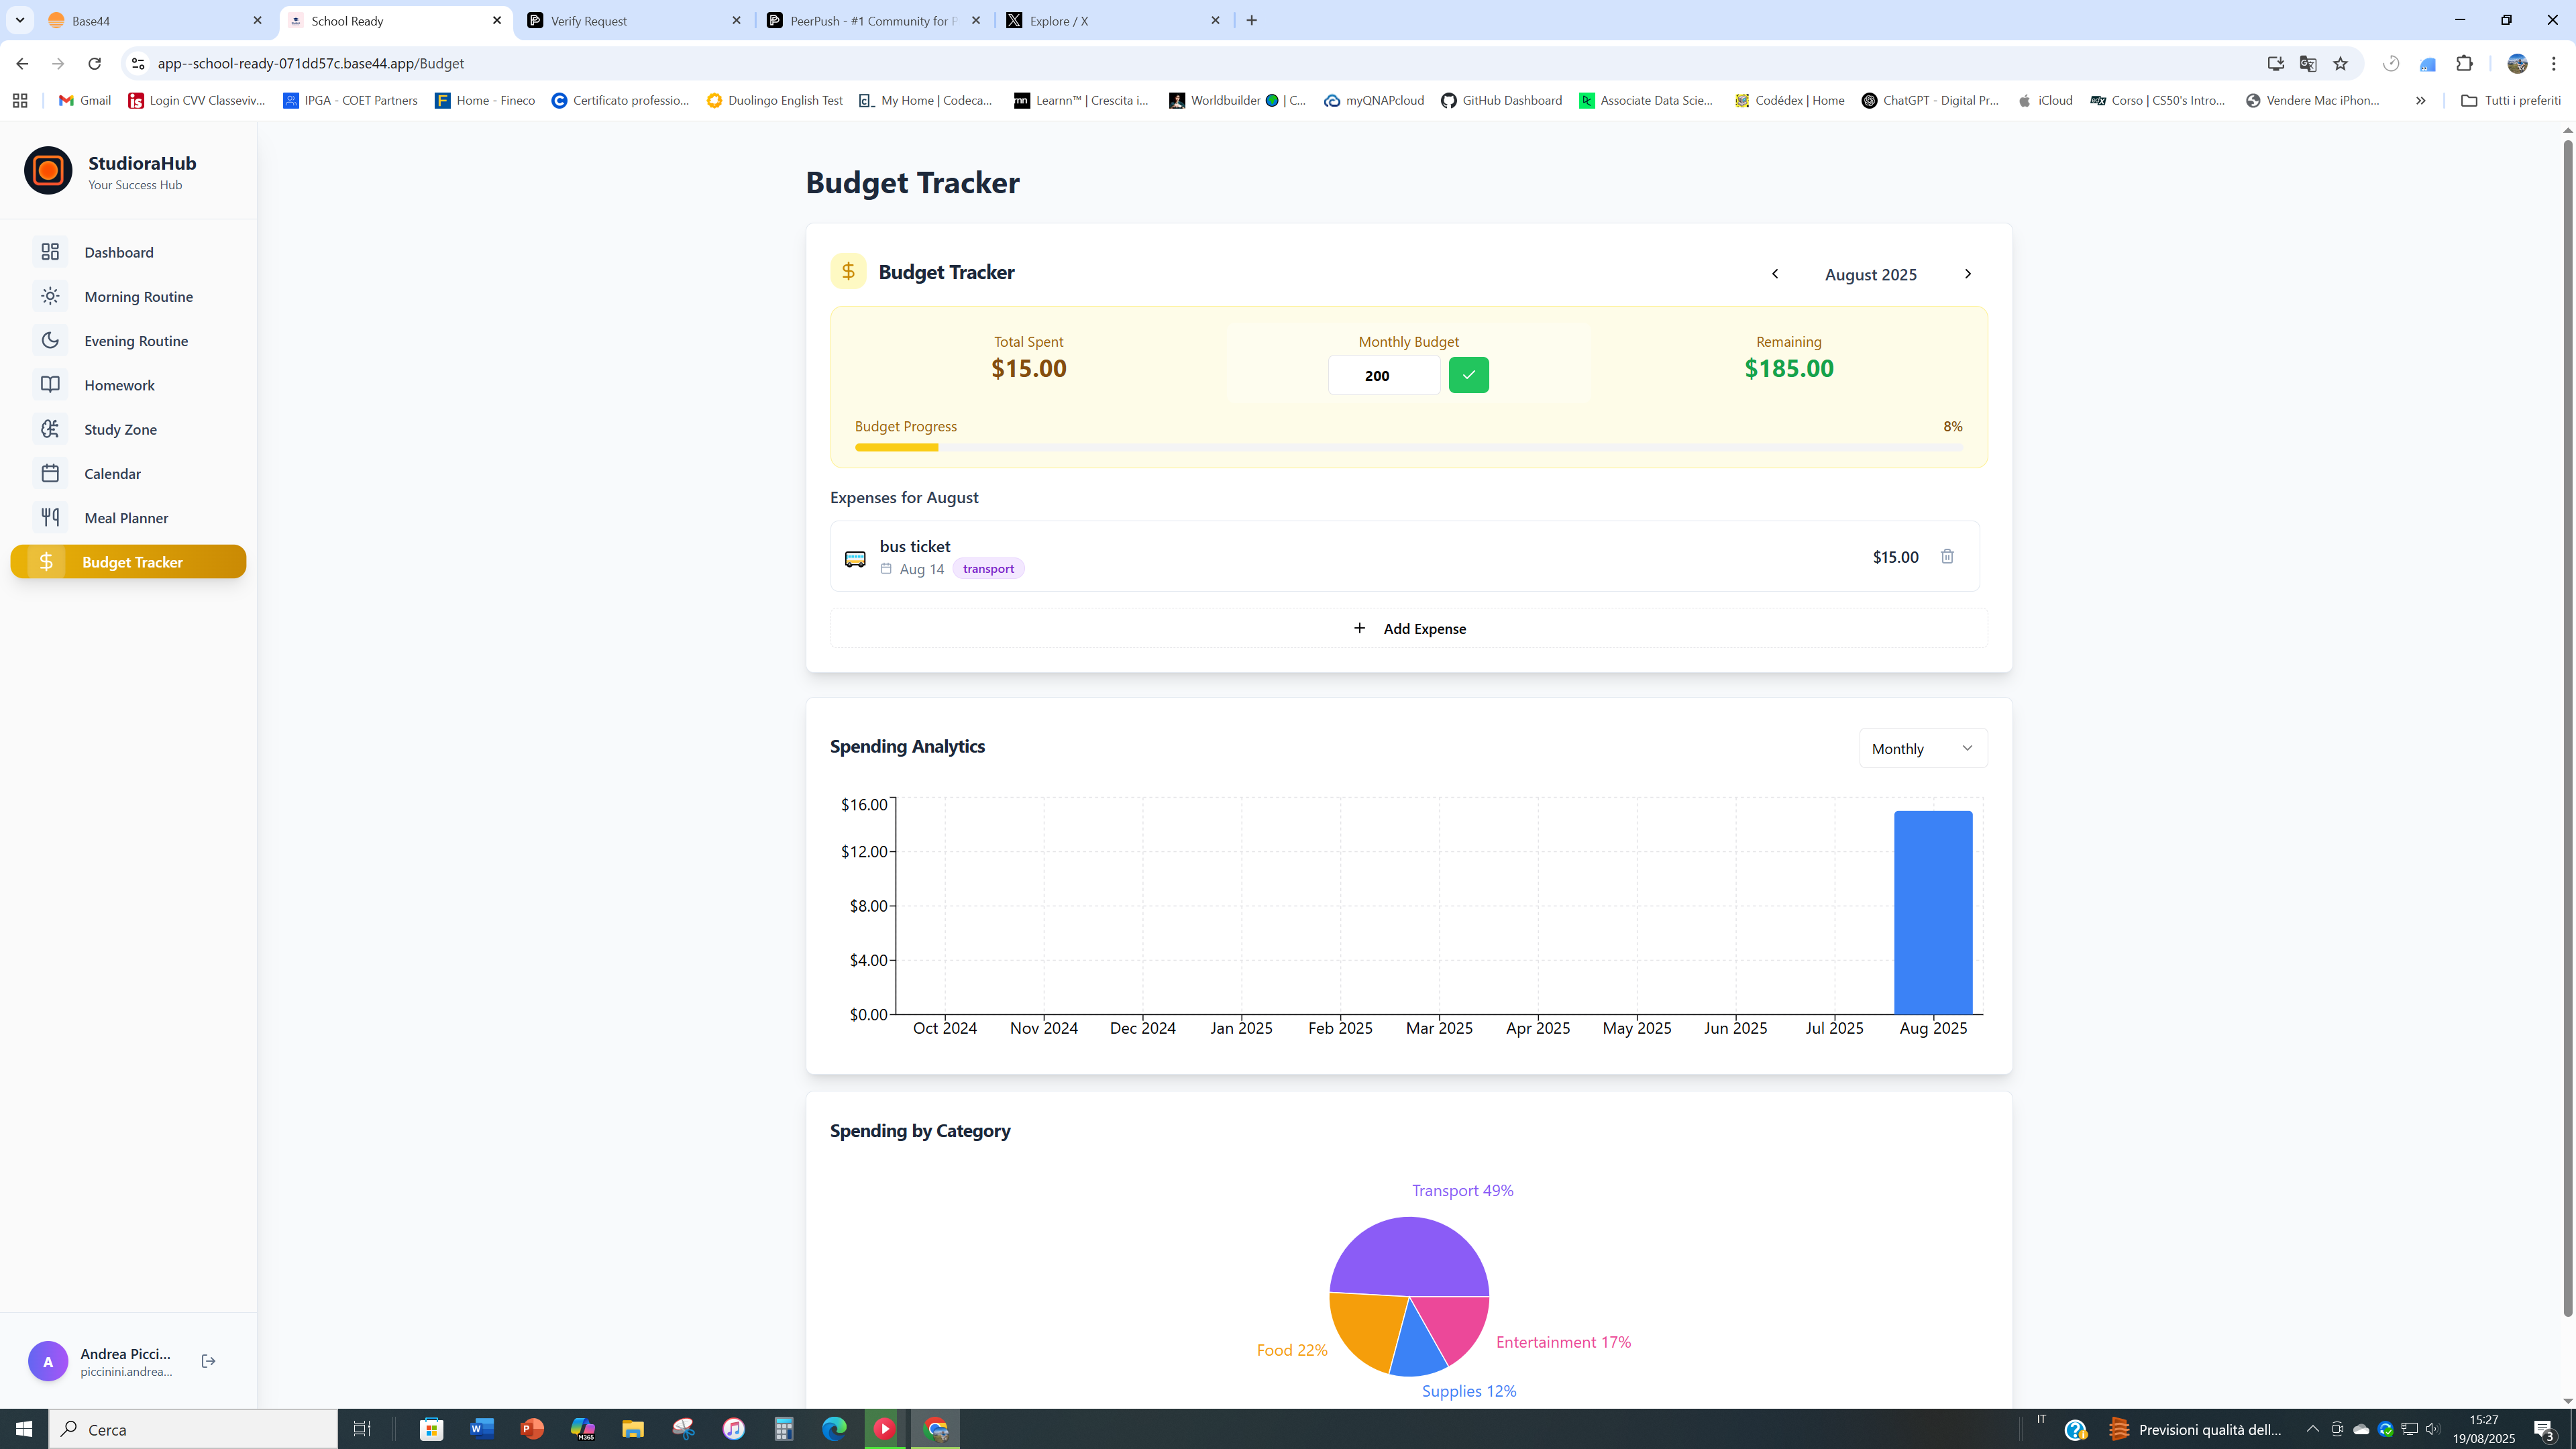The image size is (2576, 1449).
Task: Click the Add Expense button
Action: 1408,628
